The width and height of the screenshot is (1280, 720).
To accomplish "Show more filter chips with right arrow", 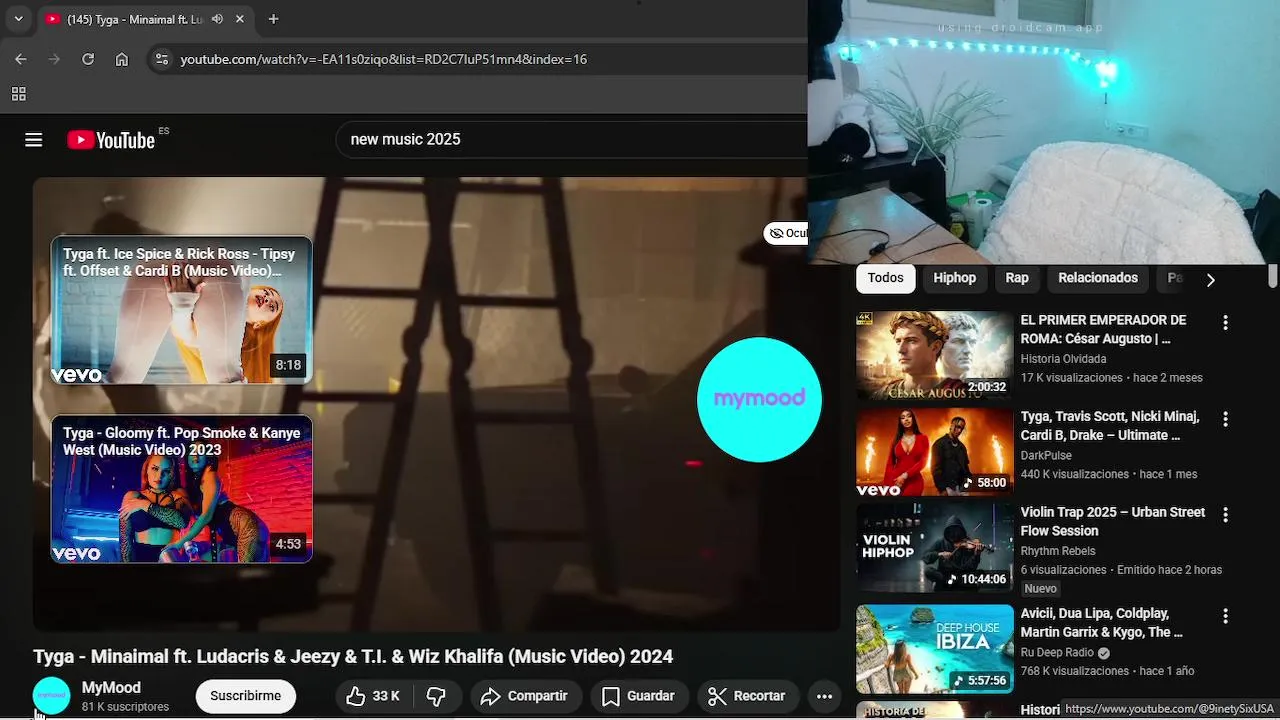I will click(1210, 280).
